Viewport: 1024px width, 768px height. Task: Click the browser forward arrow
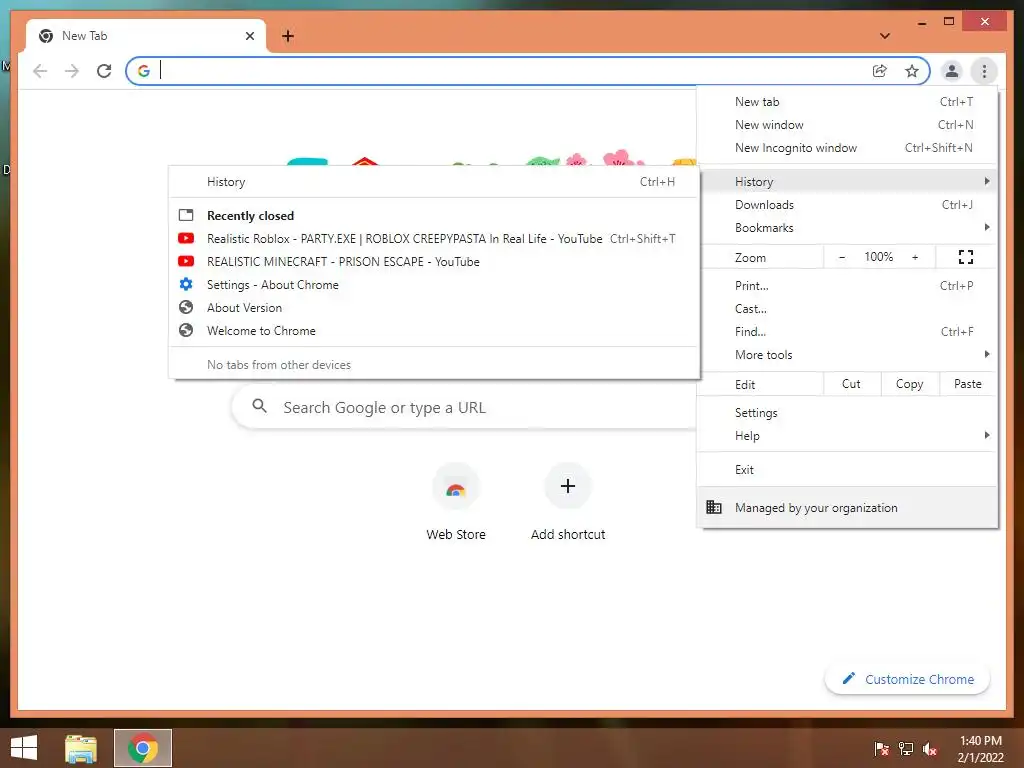(x=72, y=71)
